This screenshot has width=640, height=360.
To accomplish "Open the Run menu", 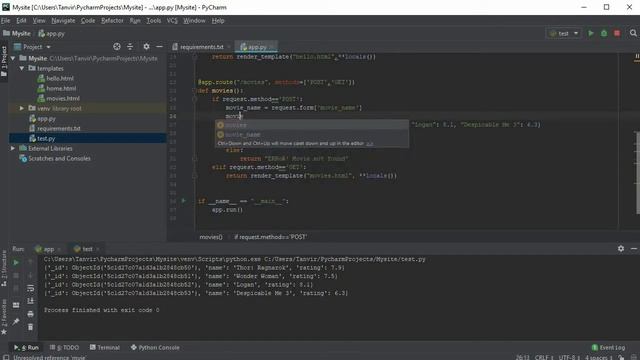I will coord(135,20).
